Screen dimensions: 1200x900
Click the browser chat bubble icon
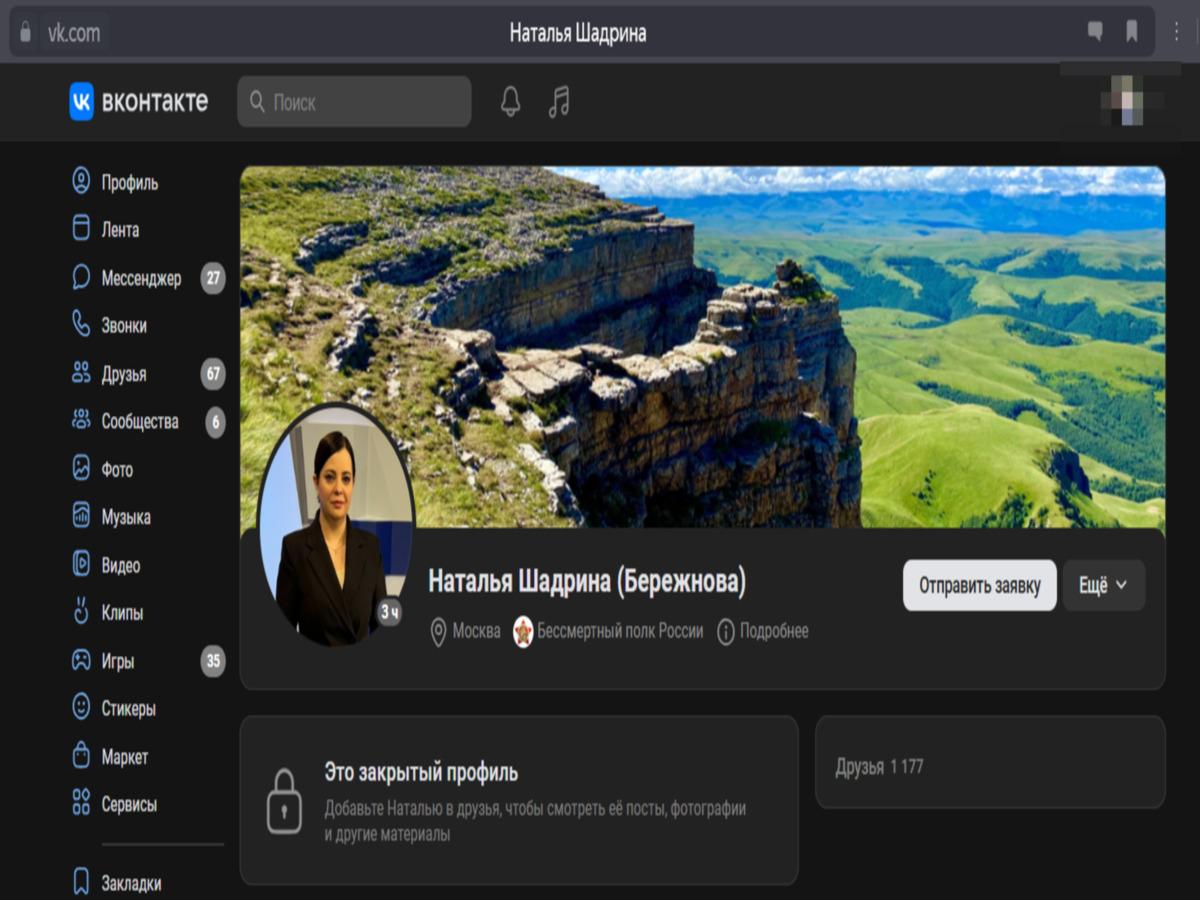coord(1095,32)
